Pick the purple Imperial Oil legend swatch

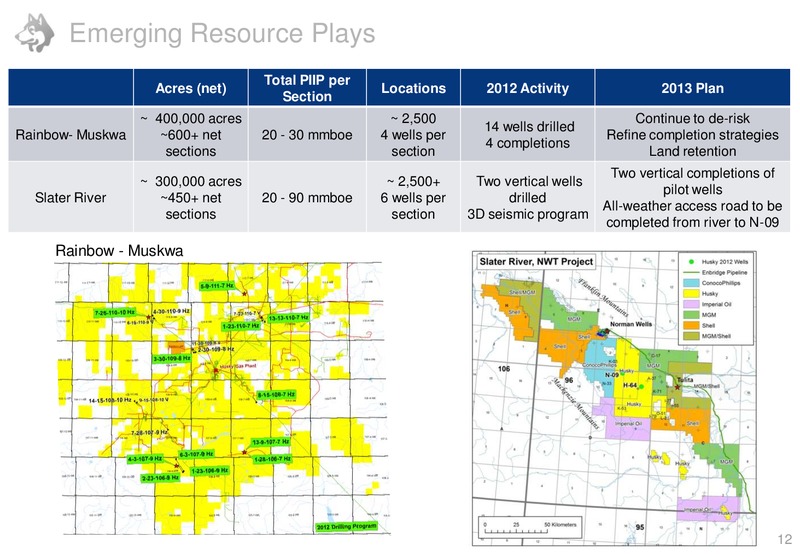[691, 304]
